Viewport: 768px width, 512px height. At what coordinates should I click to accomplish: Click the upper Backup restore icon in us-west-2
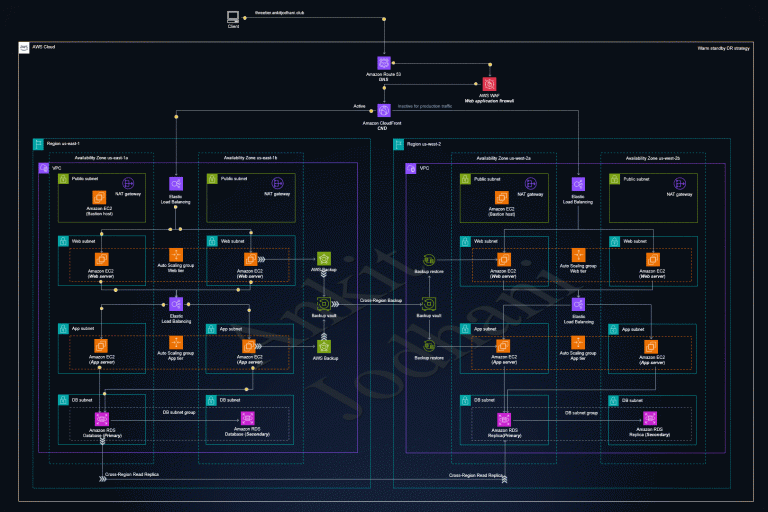[x=429, y=260]
